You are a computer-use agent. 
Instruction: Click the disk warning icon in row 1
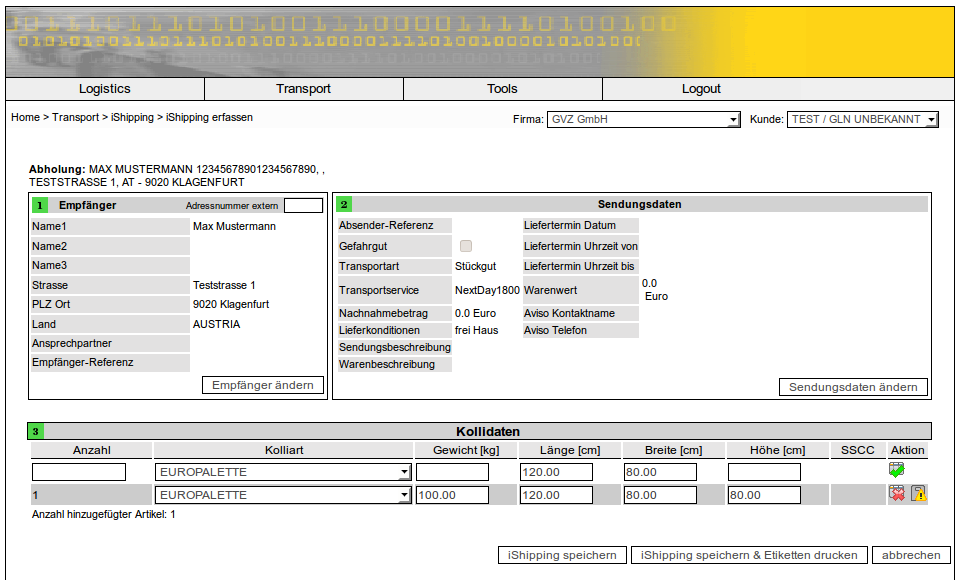click(x=918, y=494)
